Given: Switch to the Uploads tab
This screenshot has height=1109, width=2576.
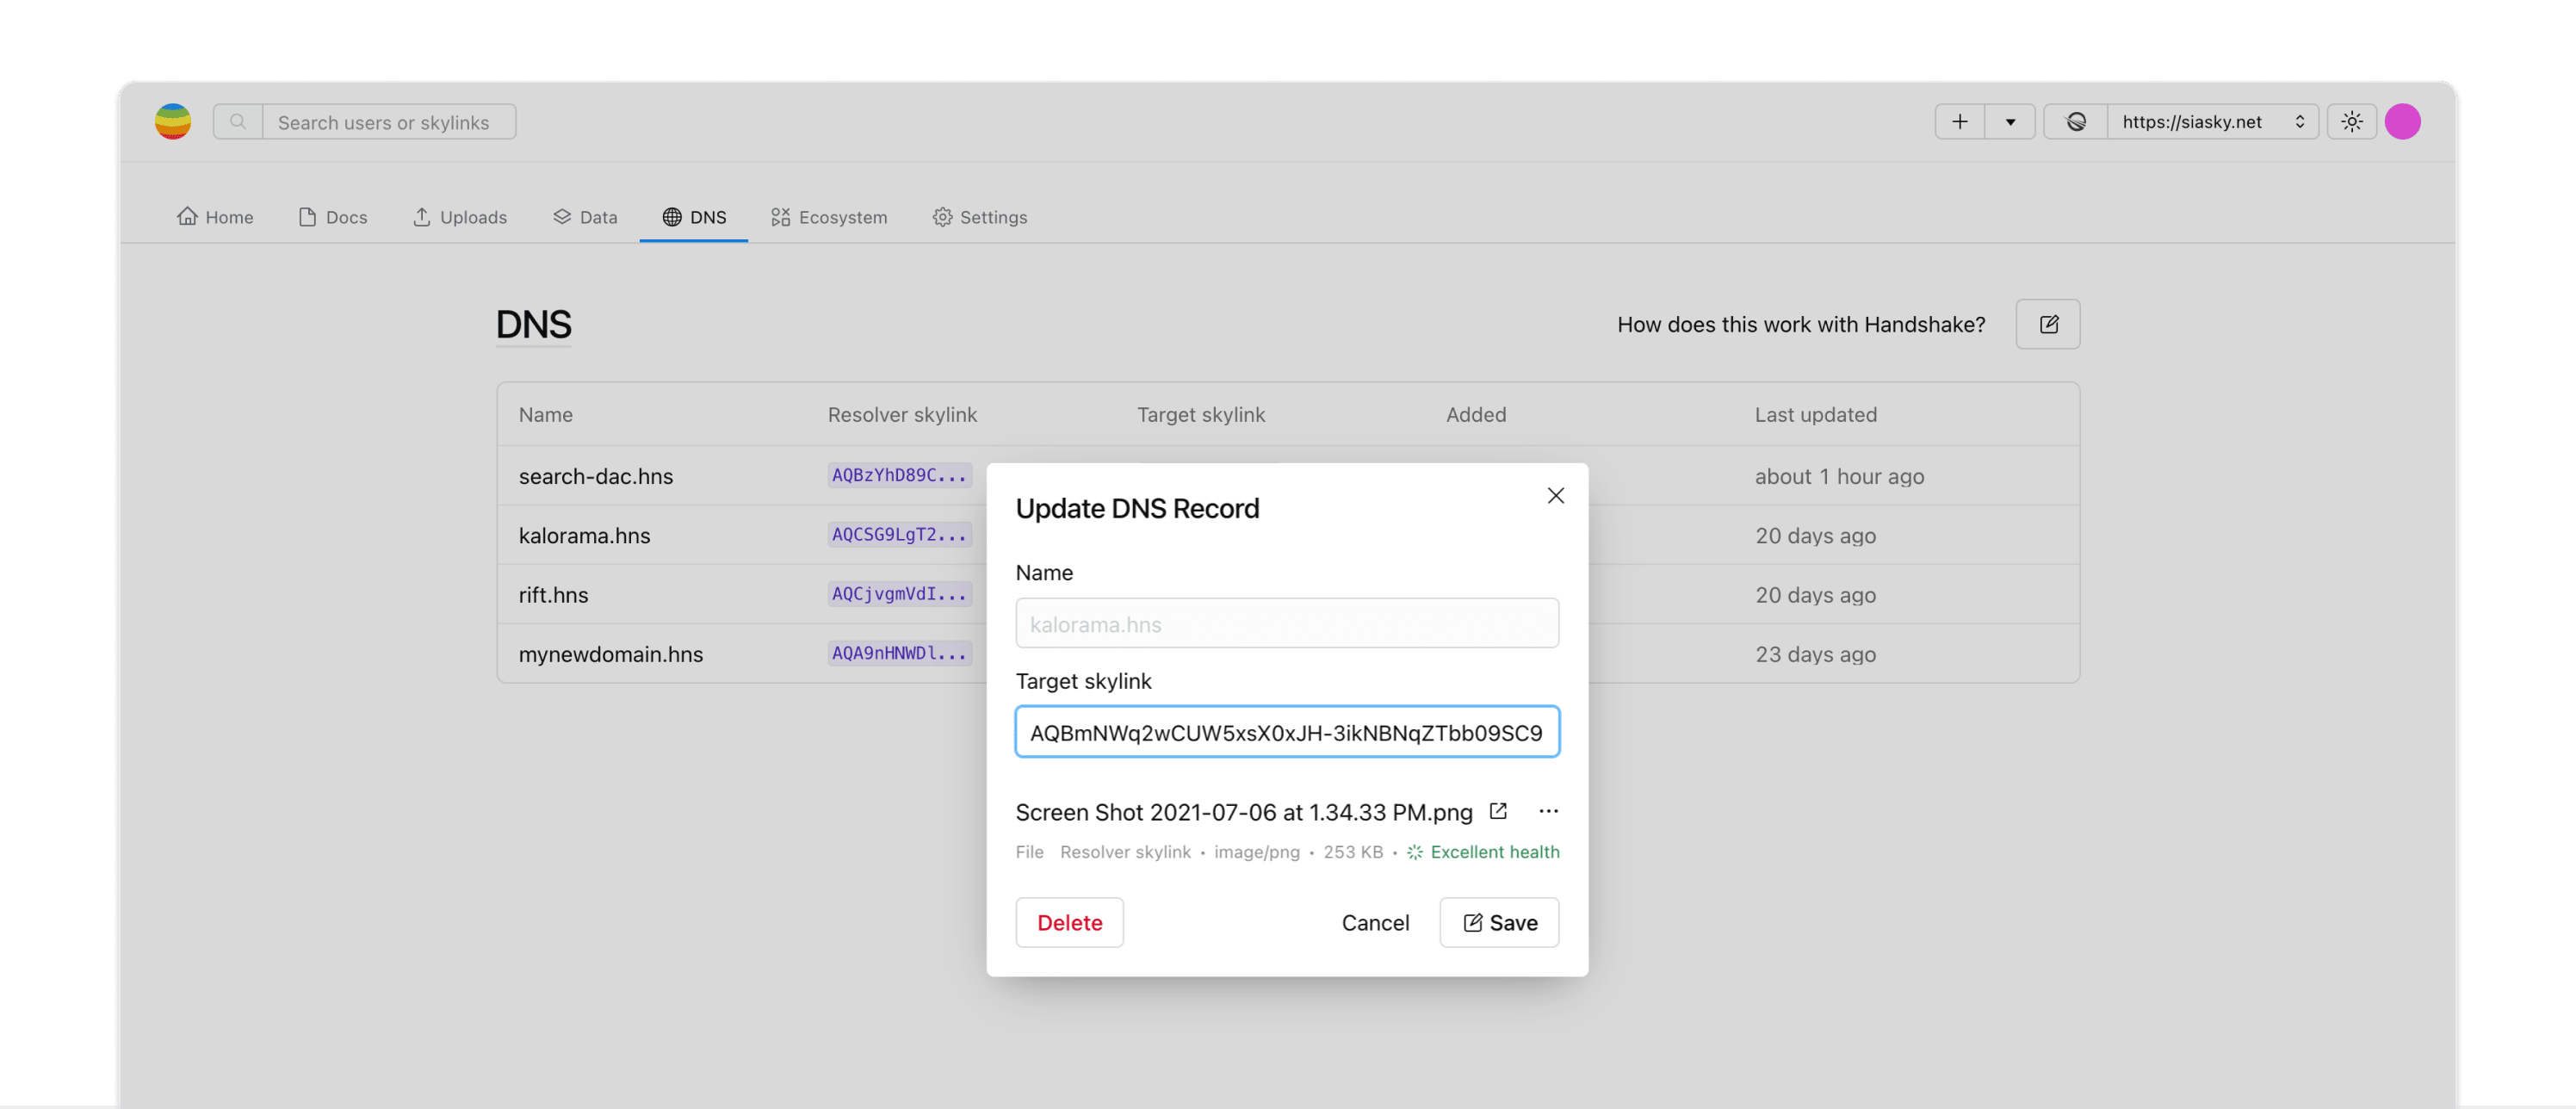Looking at the screenshot, I should coord(460,217).
